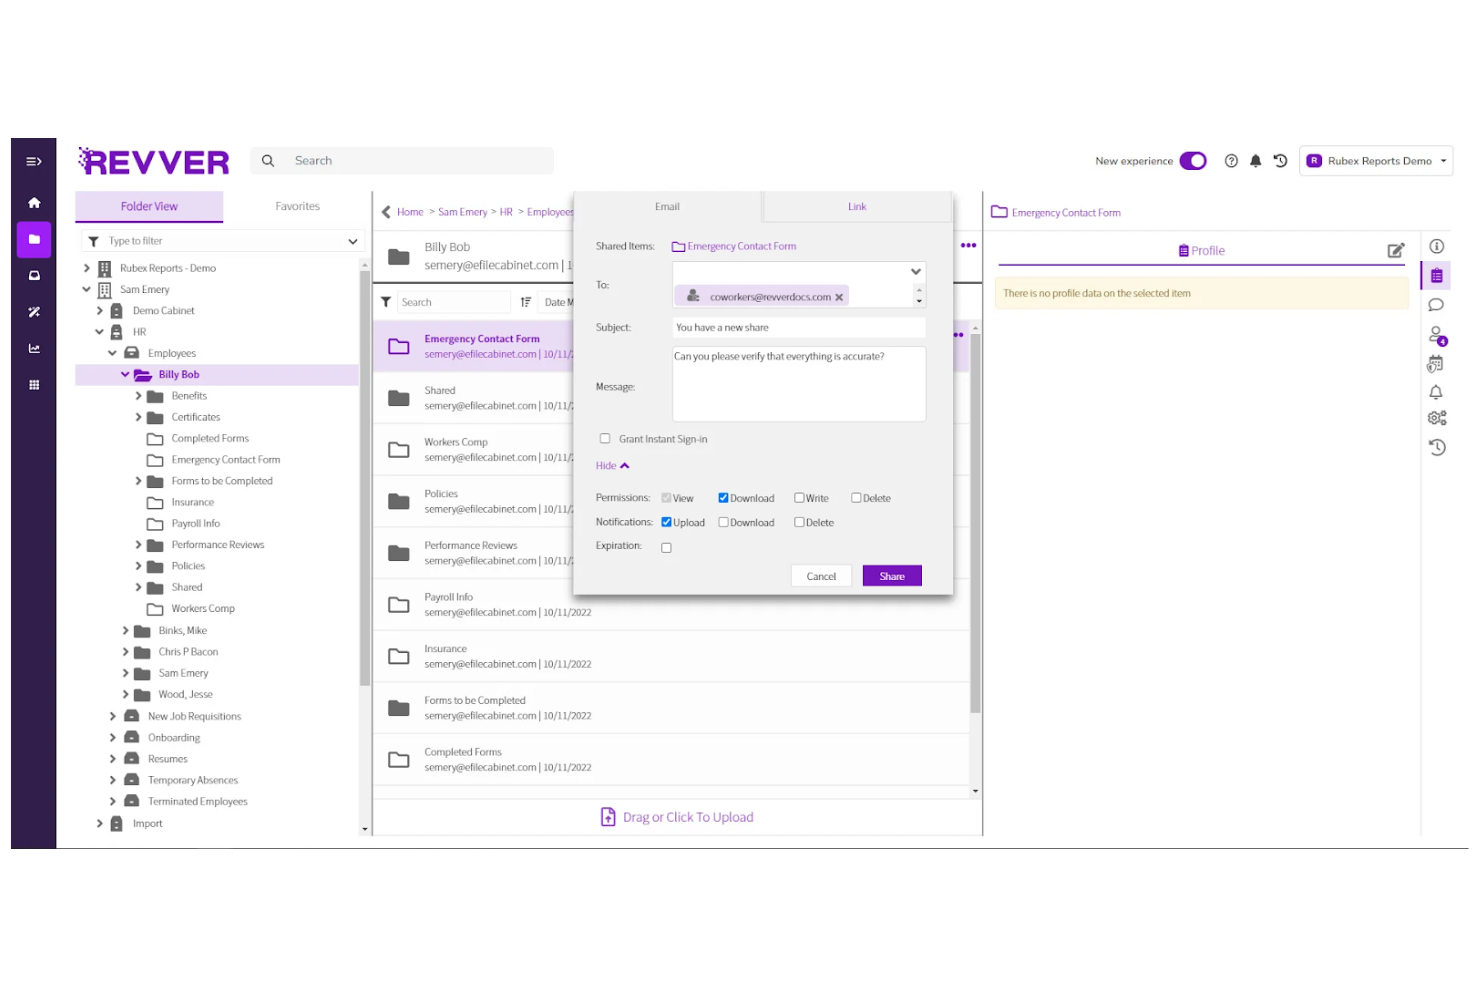The height and width of the screenshot is (987, 1480).
Task: Toggle off the New experience switch
Action: tap(1192, 160)
